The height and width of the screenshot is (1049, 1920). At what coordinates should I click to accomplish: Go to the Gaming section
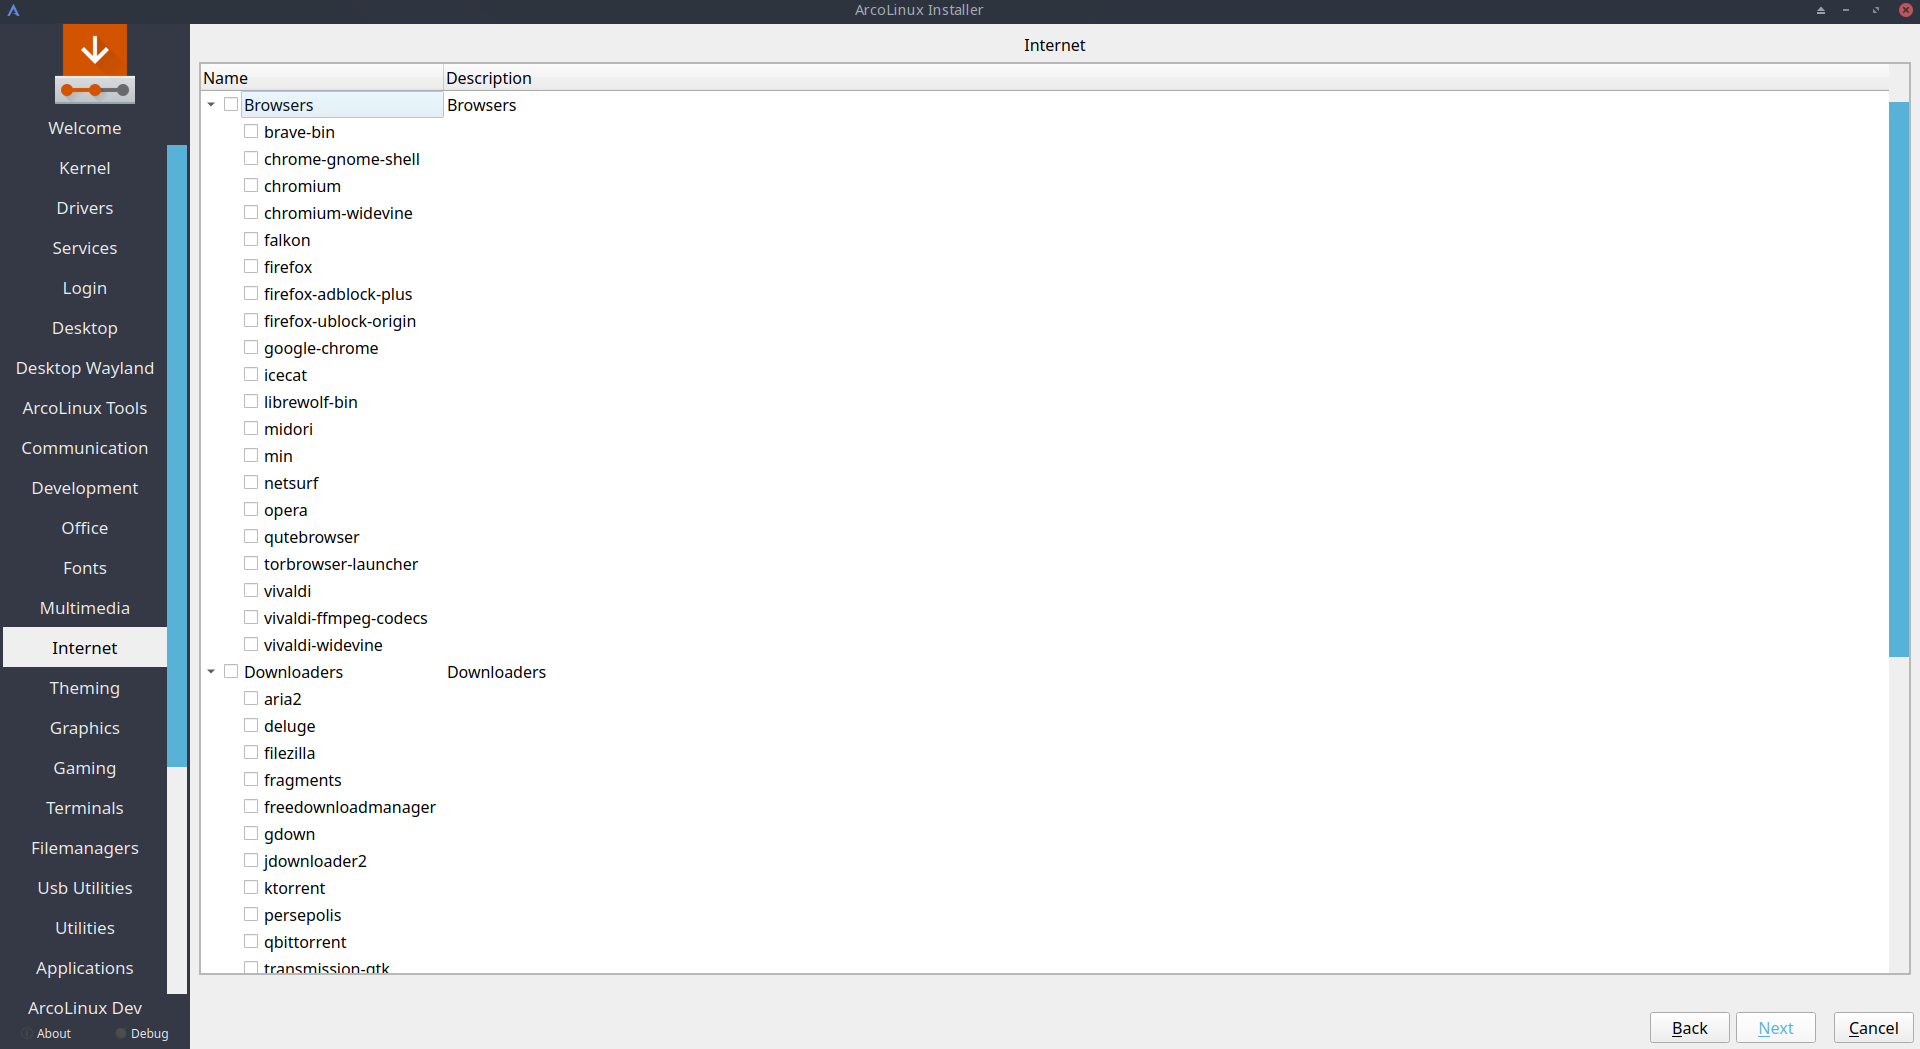(85, 768)
